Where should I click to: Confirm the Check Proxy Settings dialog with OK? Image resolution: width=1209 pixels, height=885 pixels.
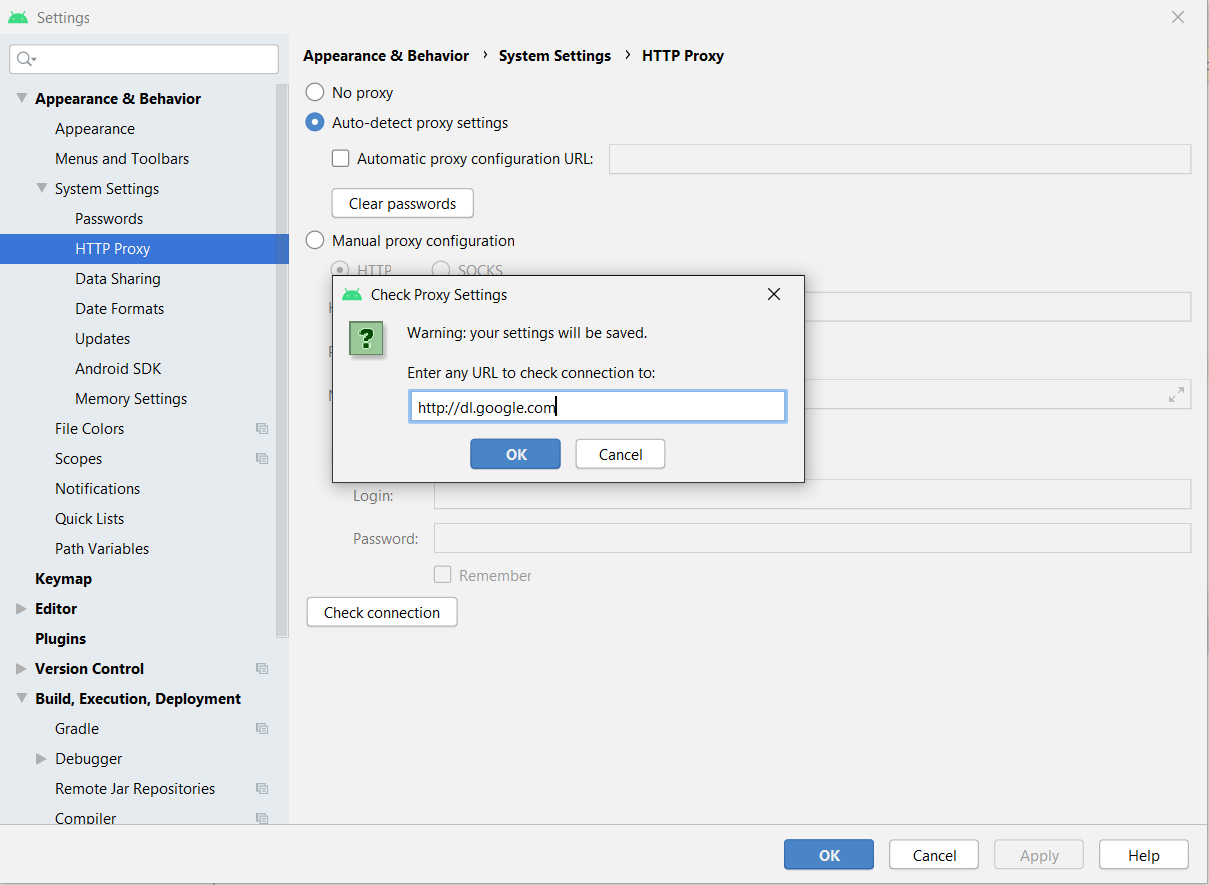coord(515,454)
